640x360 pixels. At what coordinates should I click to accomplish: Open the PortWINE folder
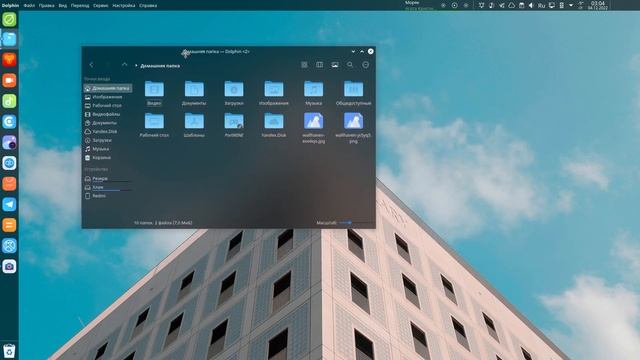click(x=234, y=125)
